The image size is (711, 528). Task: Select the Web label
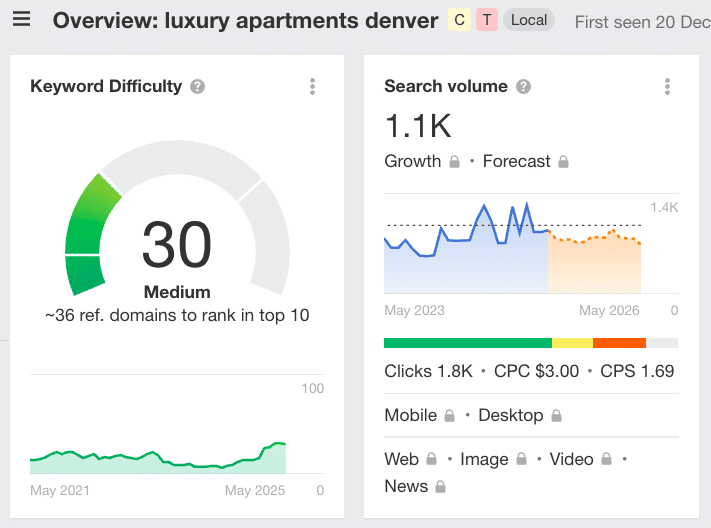(402, 459)
